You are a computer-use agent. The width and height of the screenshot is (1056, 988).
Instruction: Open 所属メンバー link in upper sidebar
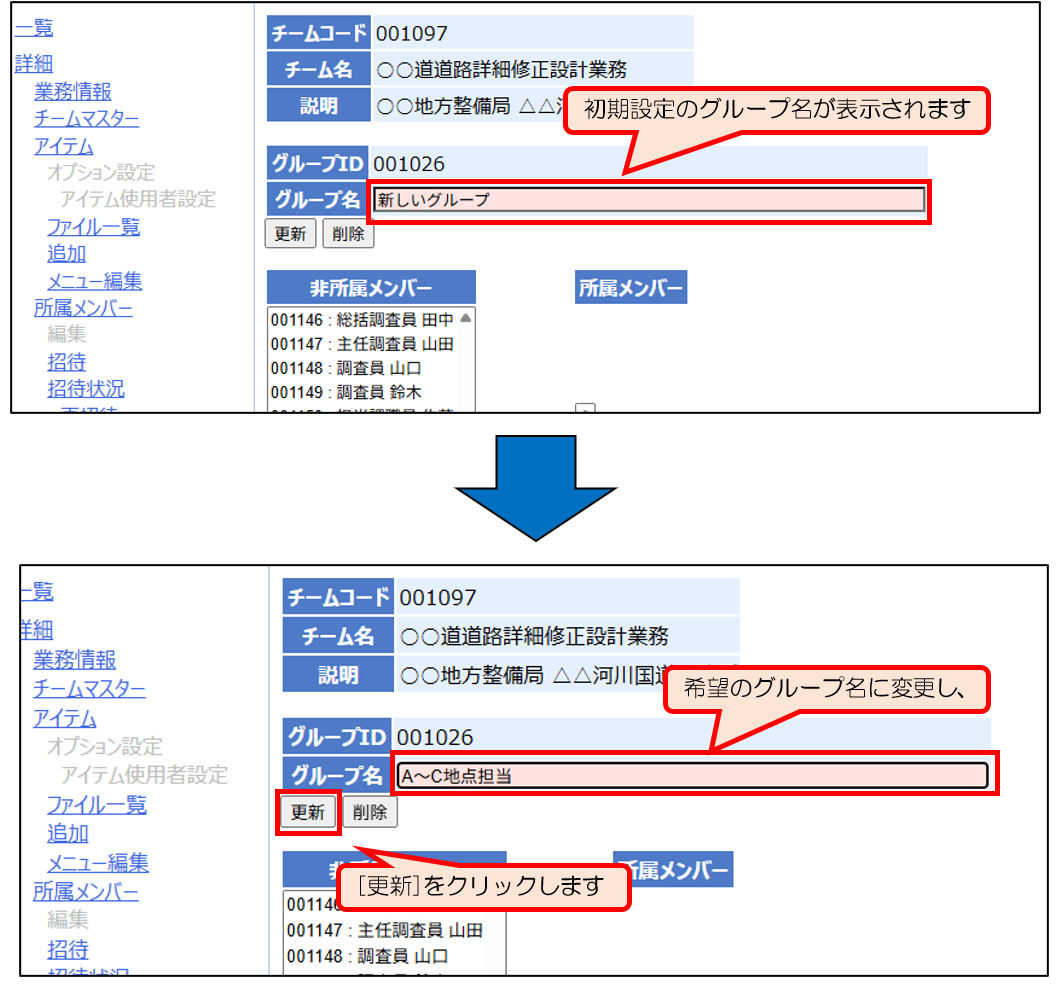pos(83,308)
